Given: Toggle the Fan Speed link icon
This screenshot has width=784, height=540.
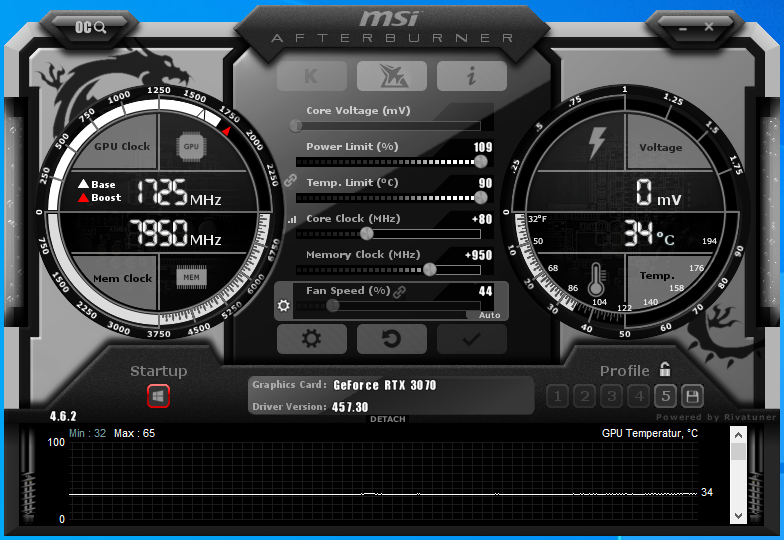Looking at the screenshot, I should tap(399, 292).
